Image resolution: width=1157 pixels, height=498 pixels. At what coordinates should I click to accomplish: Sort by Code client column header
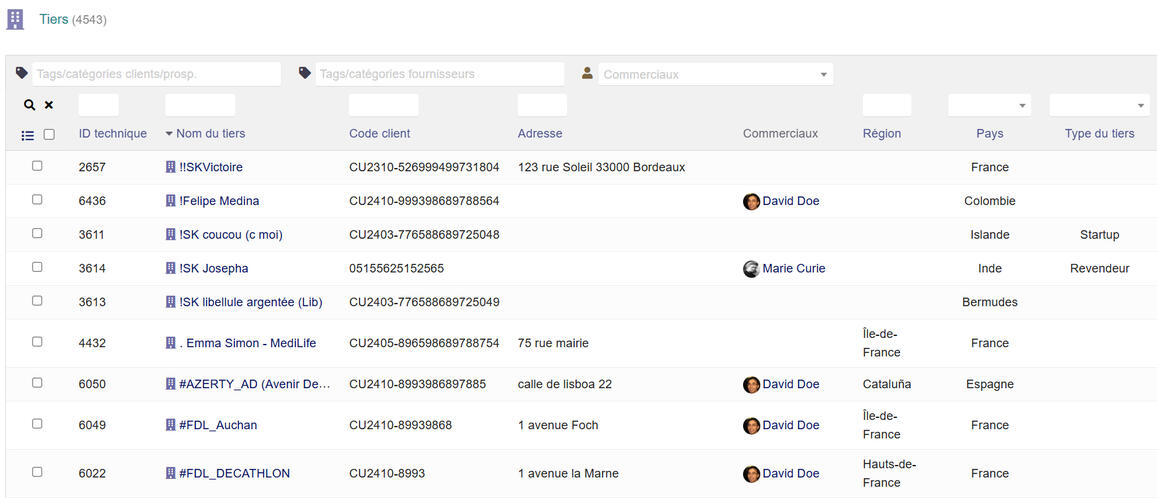(379, 134)
